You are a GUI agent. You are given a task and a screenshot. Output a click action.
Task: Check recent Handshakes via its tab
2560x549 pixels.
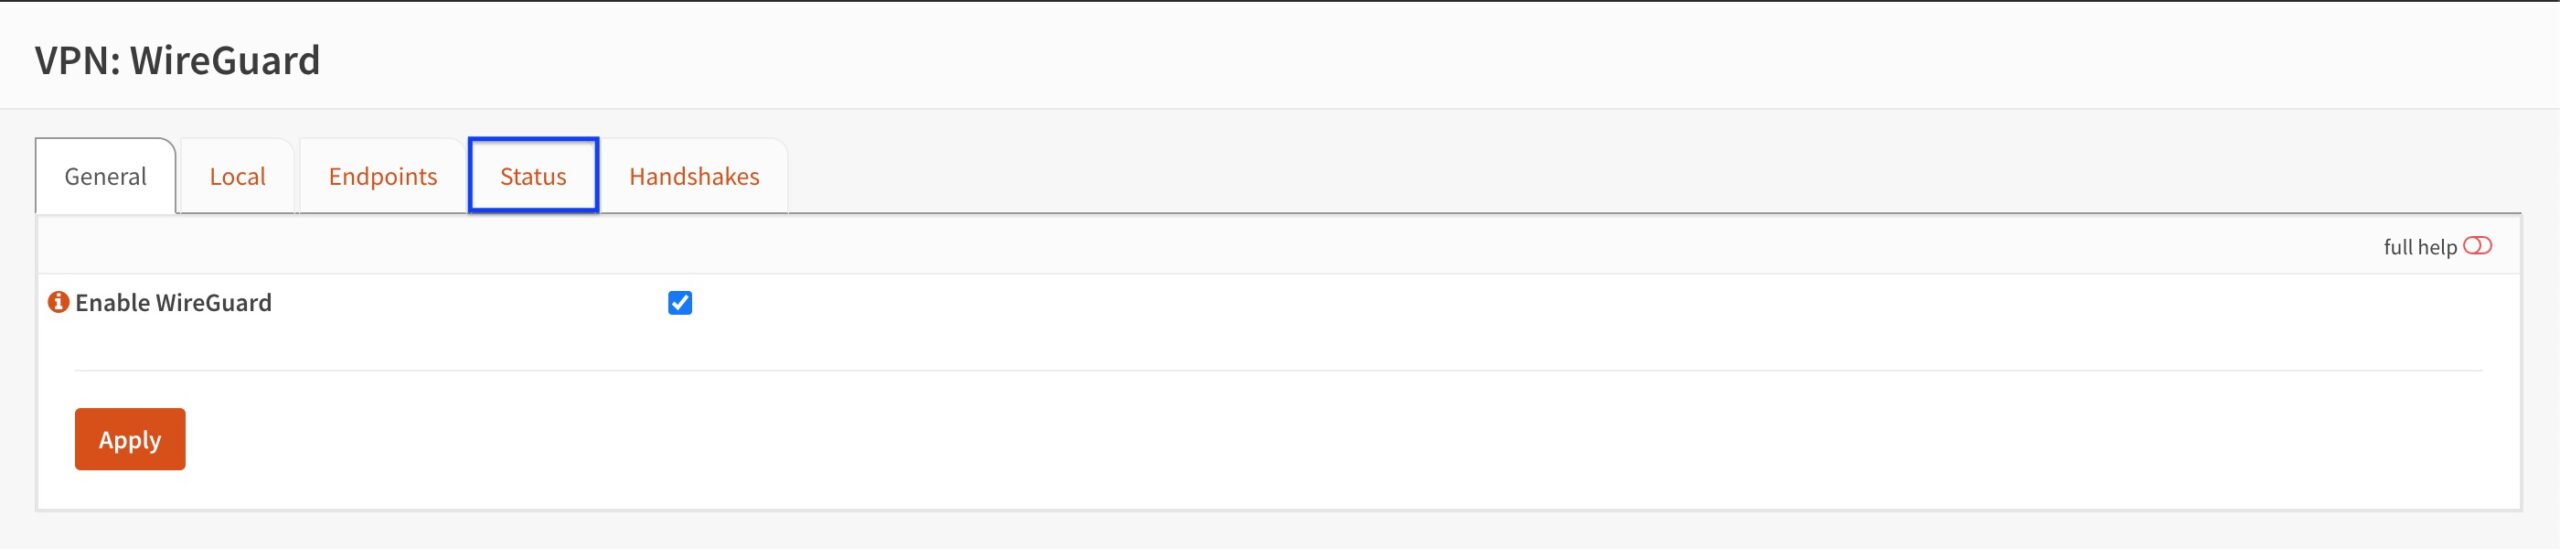[694, 176]
